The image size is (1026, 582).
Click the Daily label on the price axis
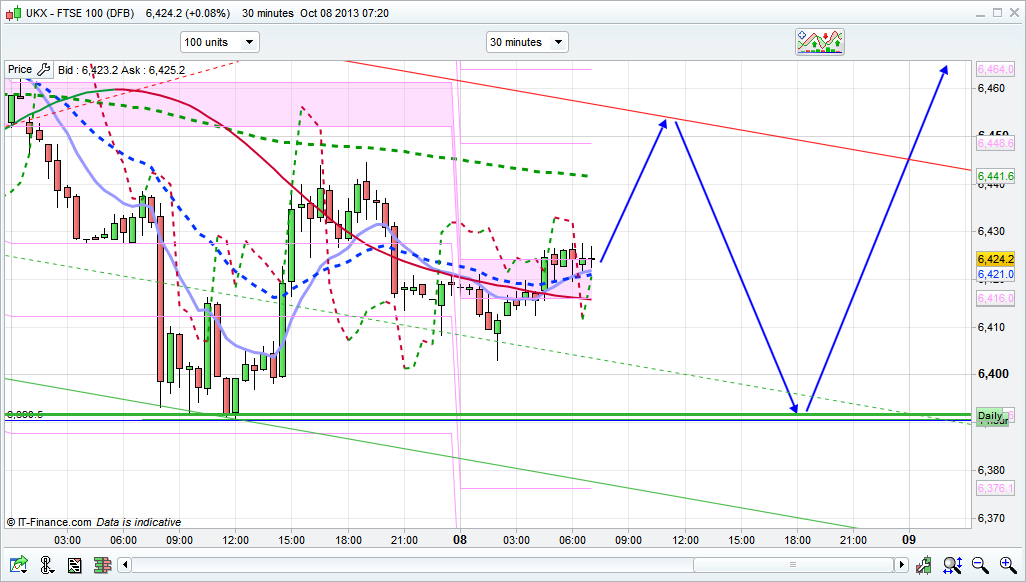tap(989, 416)
